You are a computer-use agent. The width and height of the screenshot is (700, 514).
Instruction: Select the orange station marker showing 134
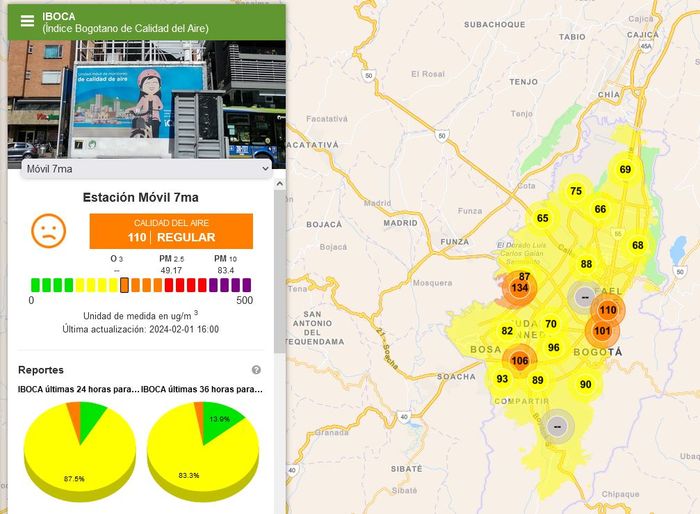(x=519, y=288)
